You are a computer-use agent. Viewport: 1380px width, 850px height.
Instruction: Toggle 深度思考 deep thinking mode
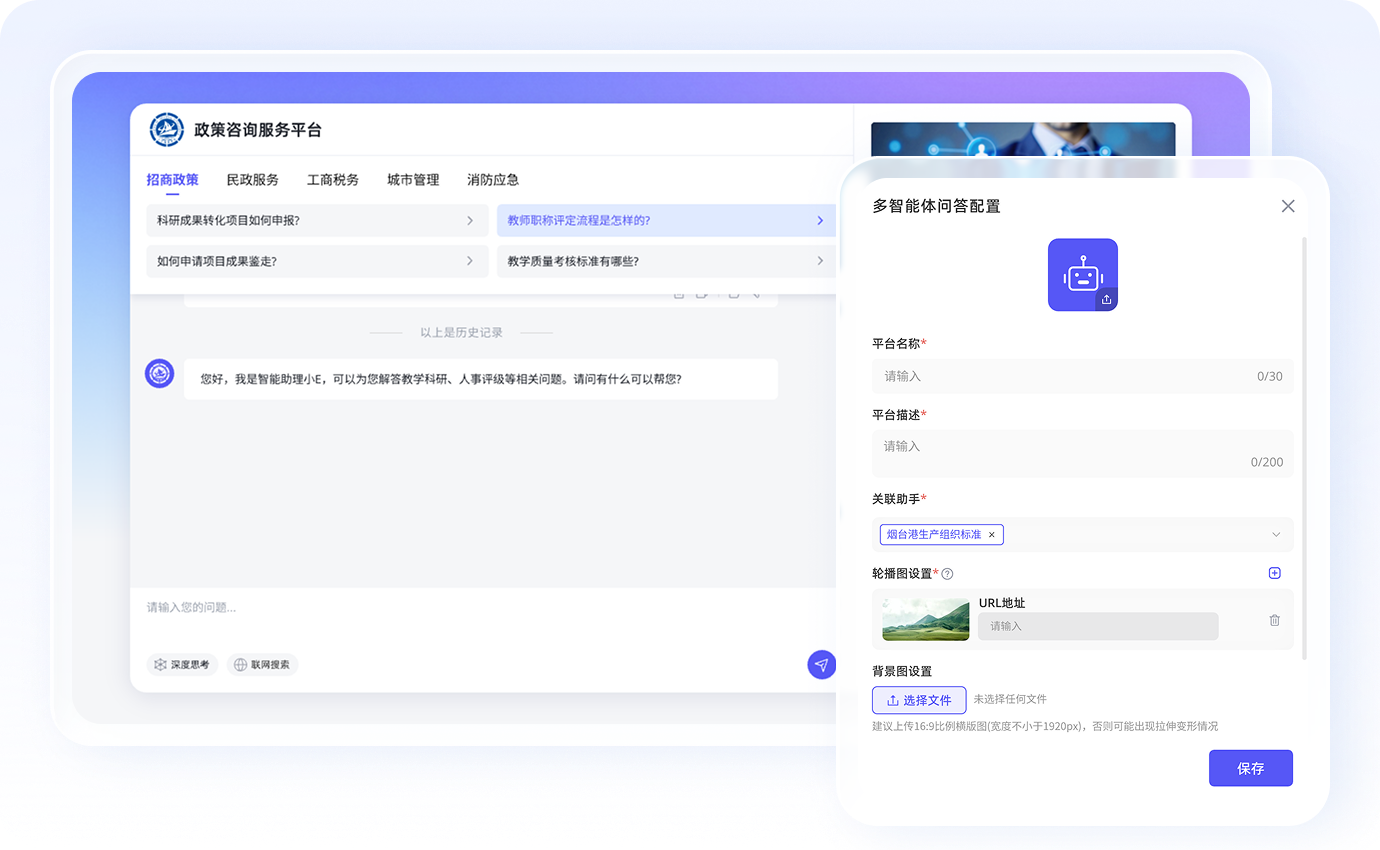coord(182,664)
